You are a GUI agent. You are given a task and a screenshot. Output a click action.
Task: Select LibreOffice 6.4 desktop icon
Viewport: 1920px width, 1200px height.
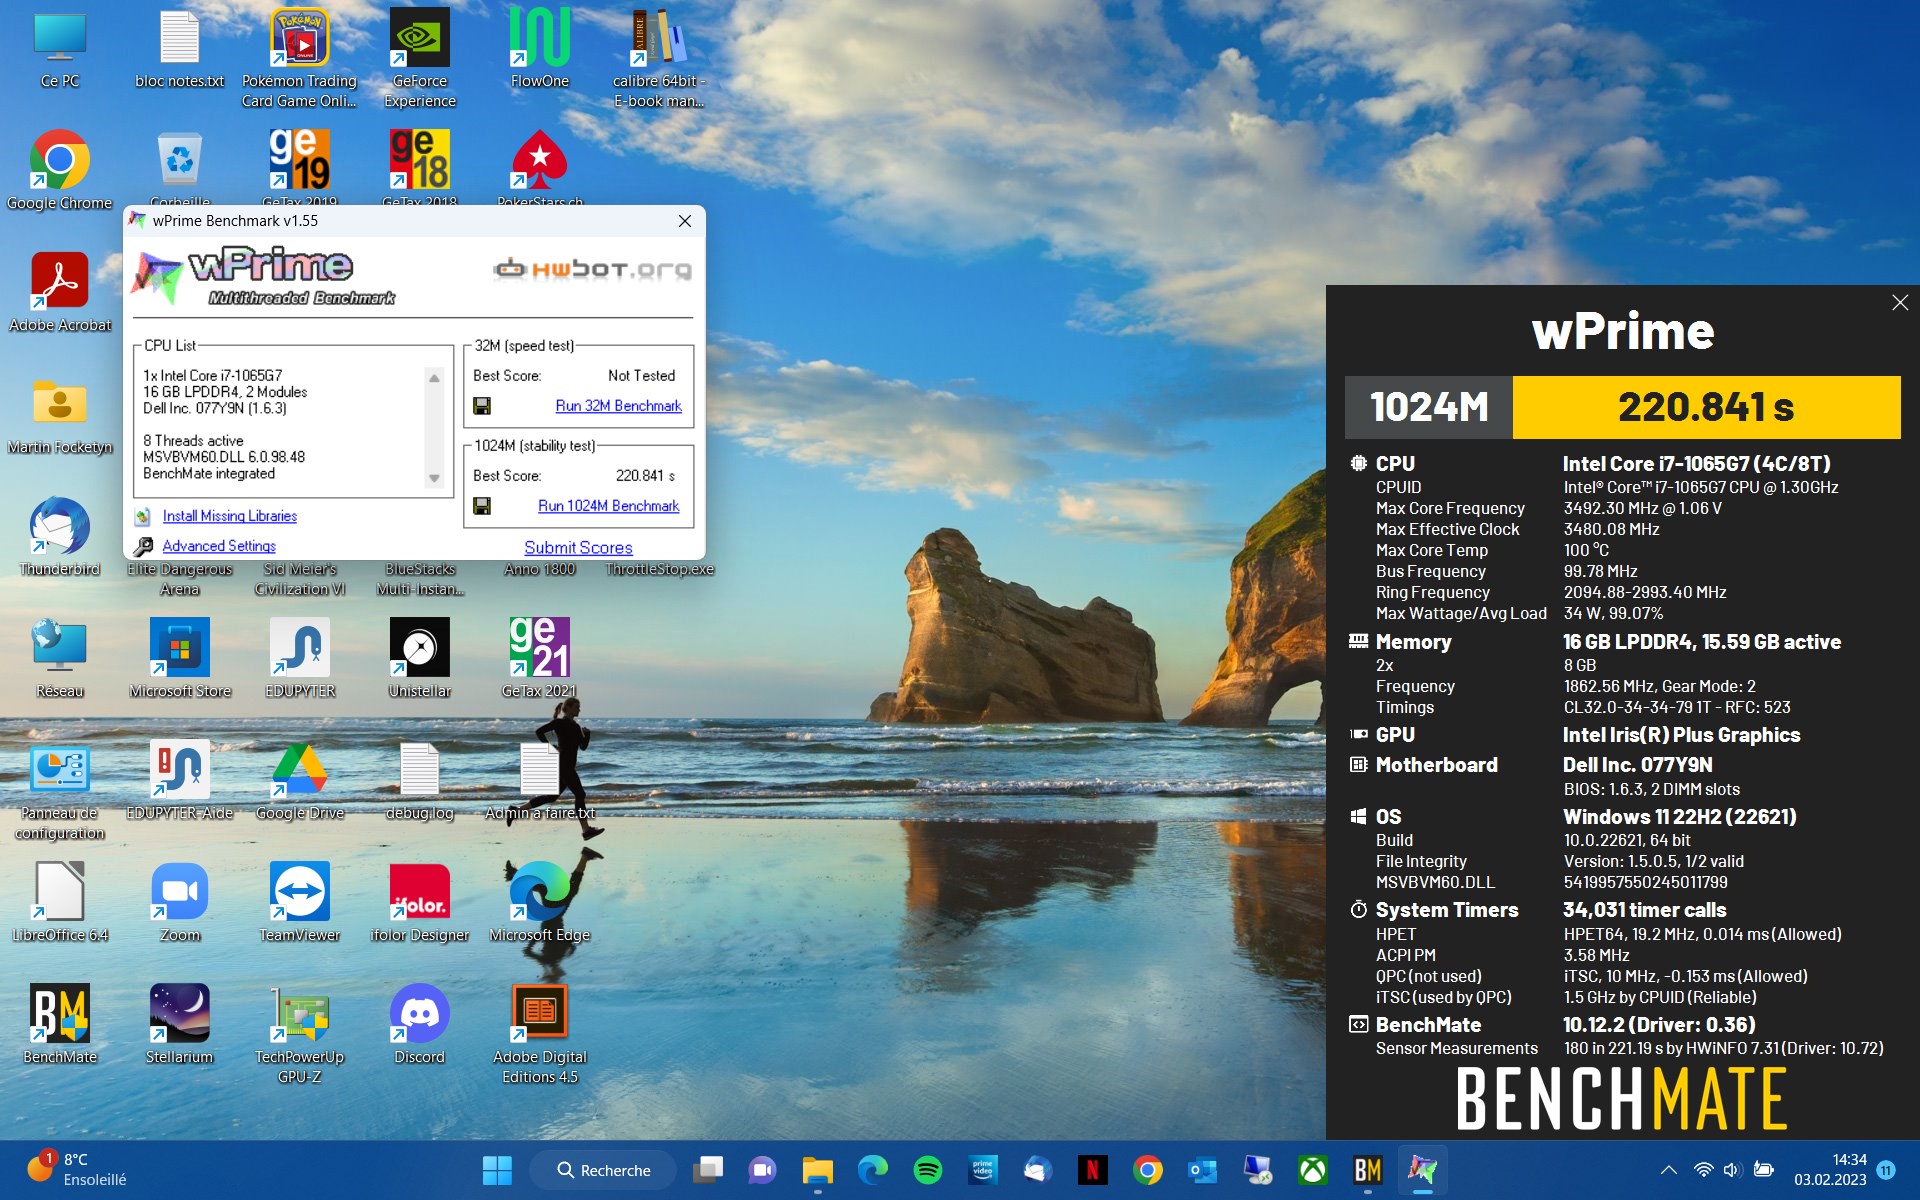pos(60,902)
